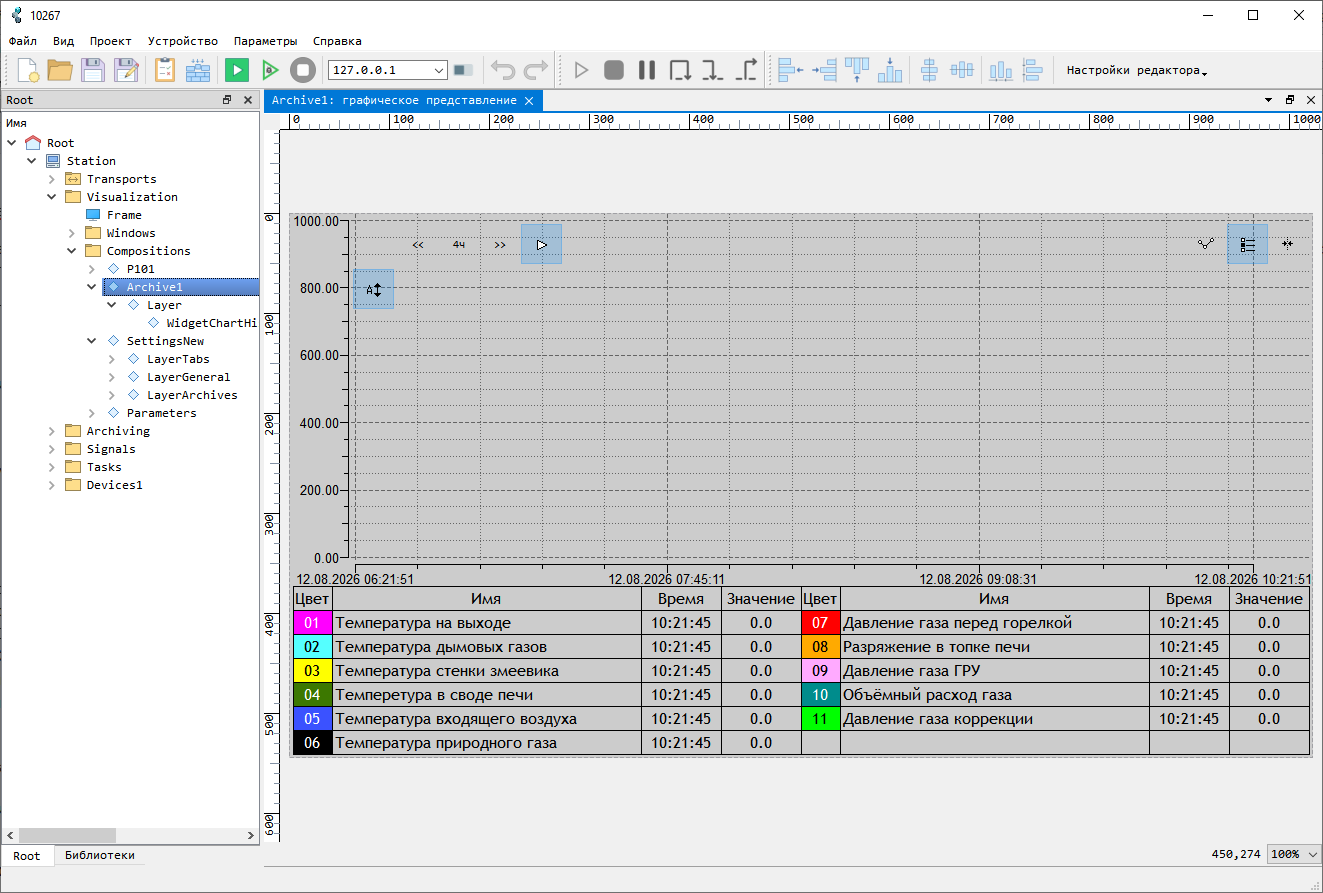Select the Frame item in tree

124,215
